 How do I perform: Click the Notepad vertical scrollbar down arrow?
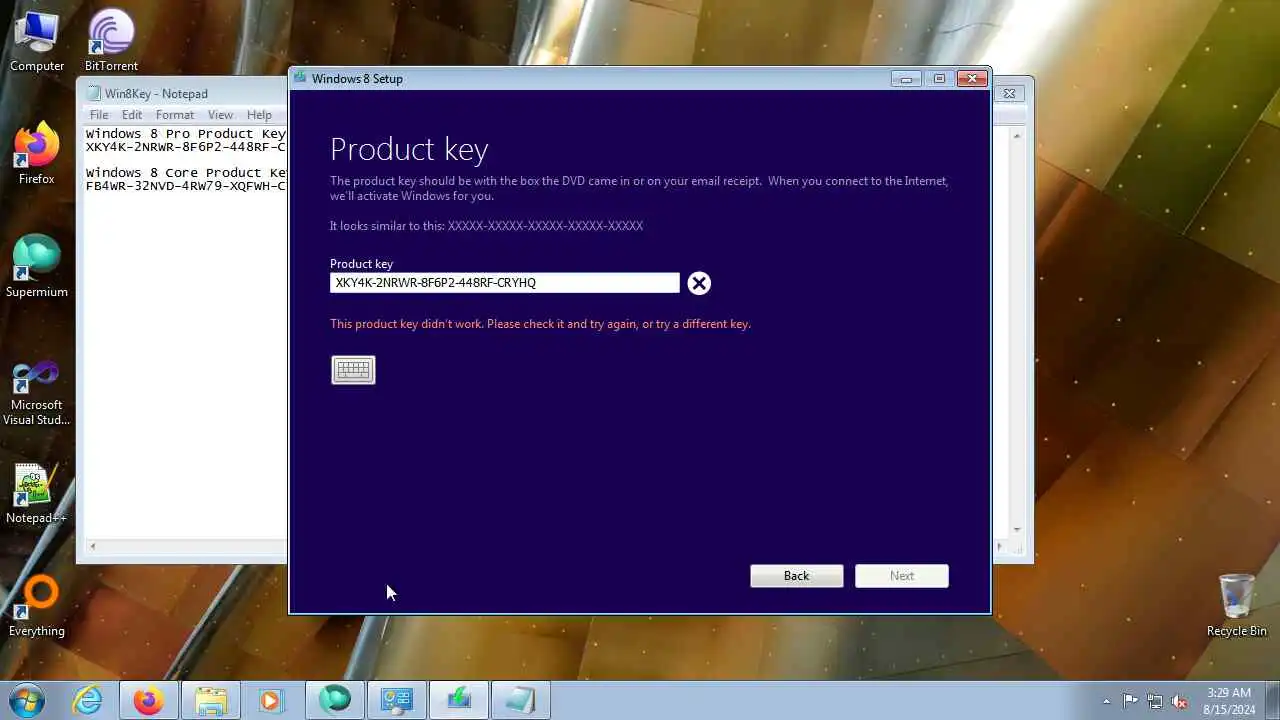[1017, 530]
